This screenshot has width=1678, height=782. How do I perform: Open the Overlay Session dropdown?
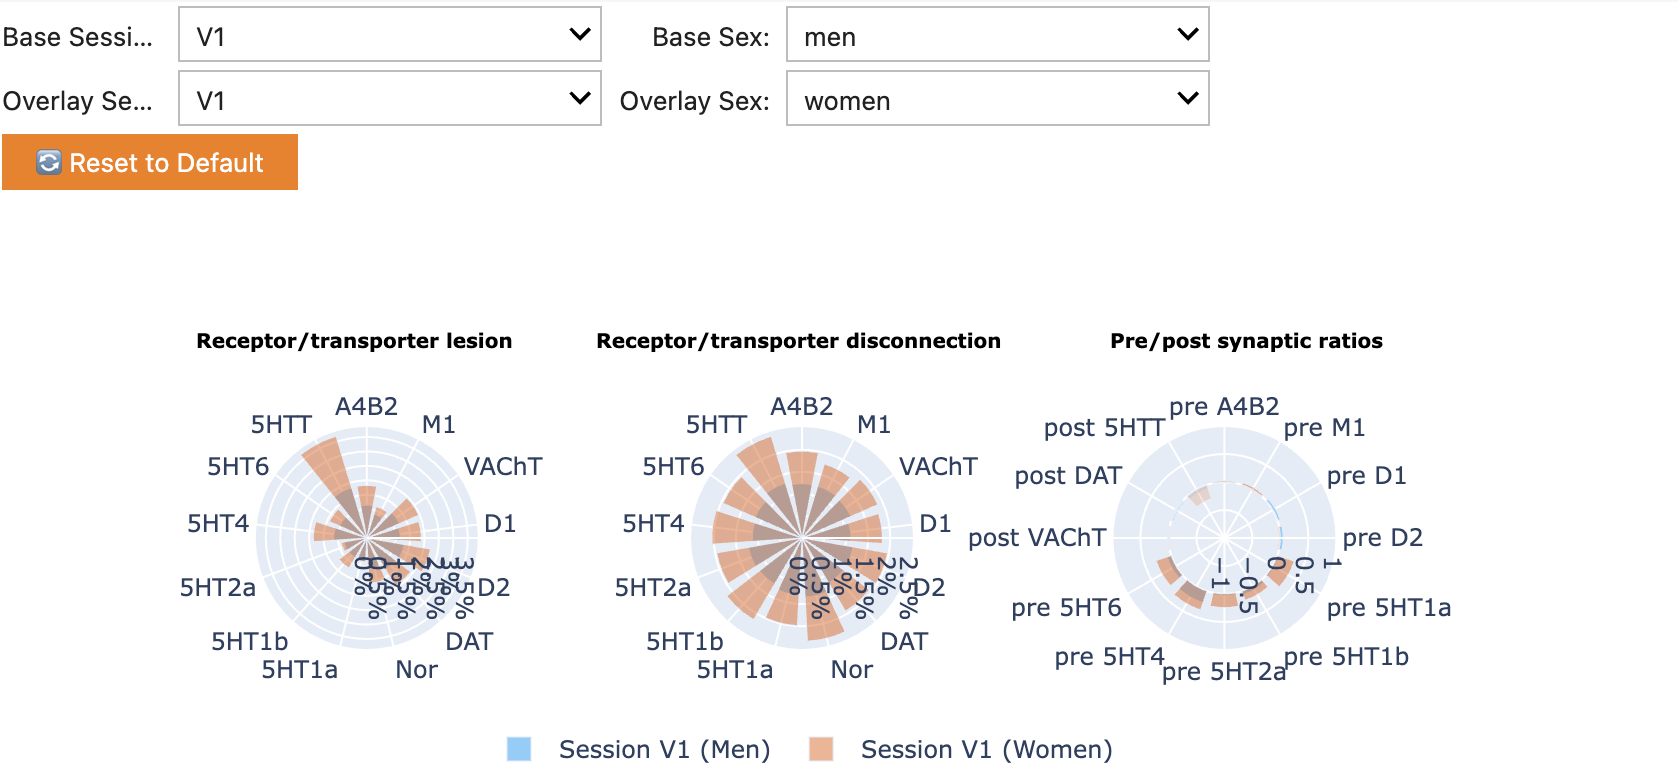[389, 98]
